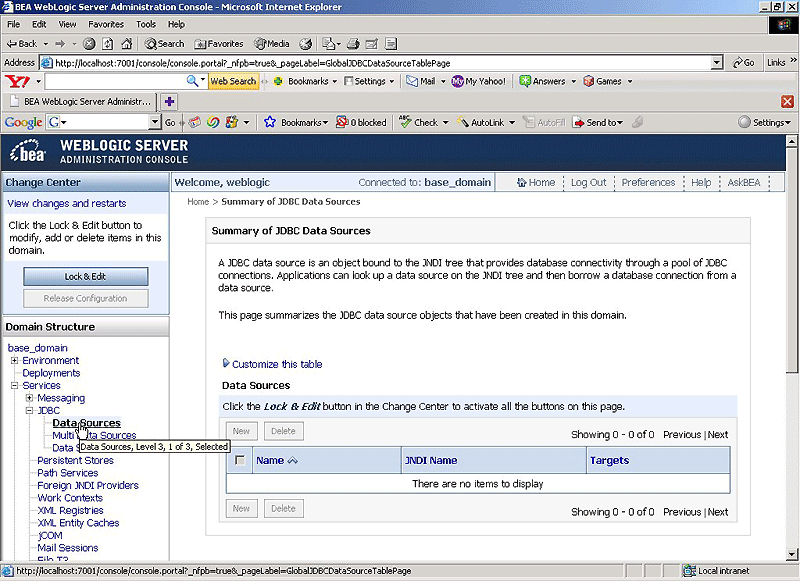Click the base_domain root node

pyautogui.click(x=37, y=348)
